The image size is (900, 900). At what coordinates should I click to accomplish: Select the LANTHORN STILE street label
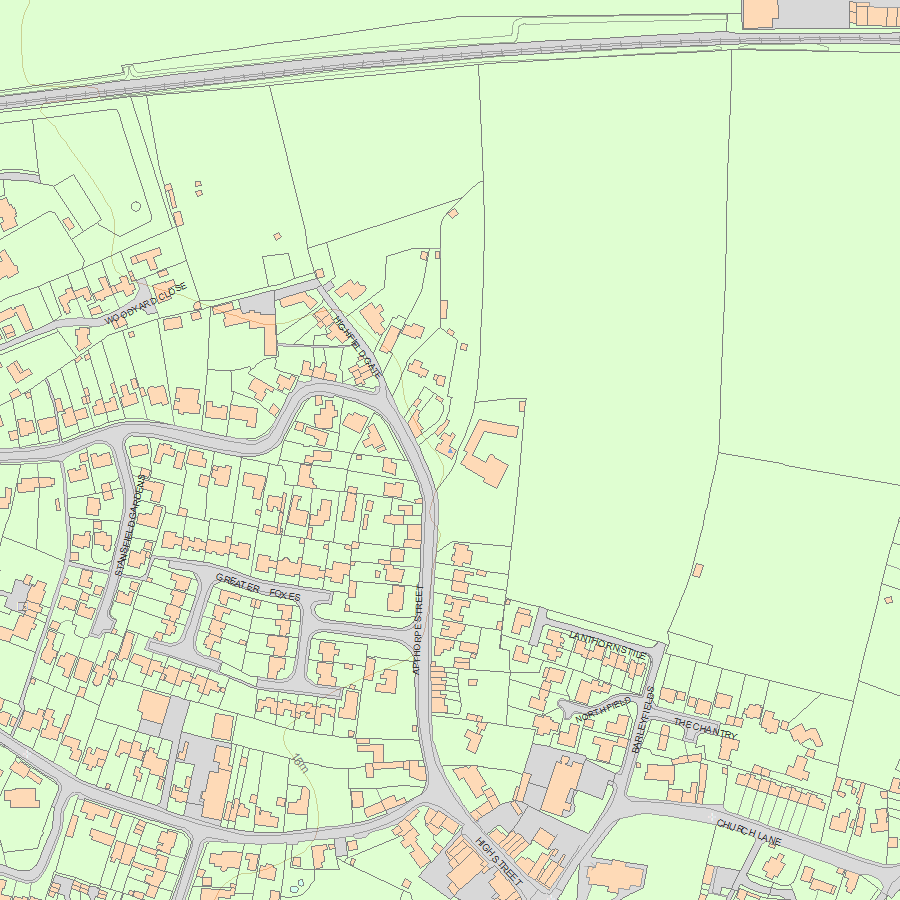[x=608, y=643]
